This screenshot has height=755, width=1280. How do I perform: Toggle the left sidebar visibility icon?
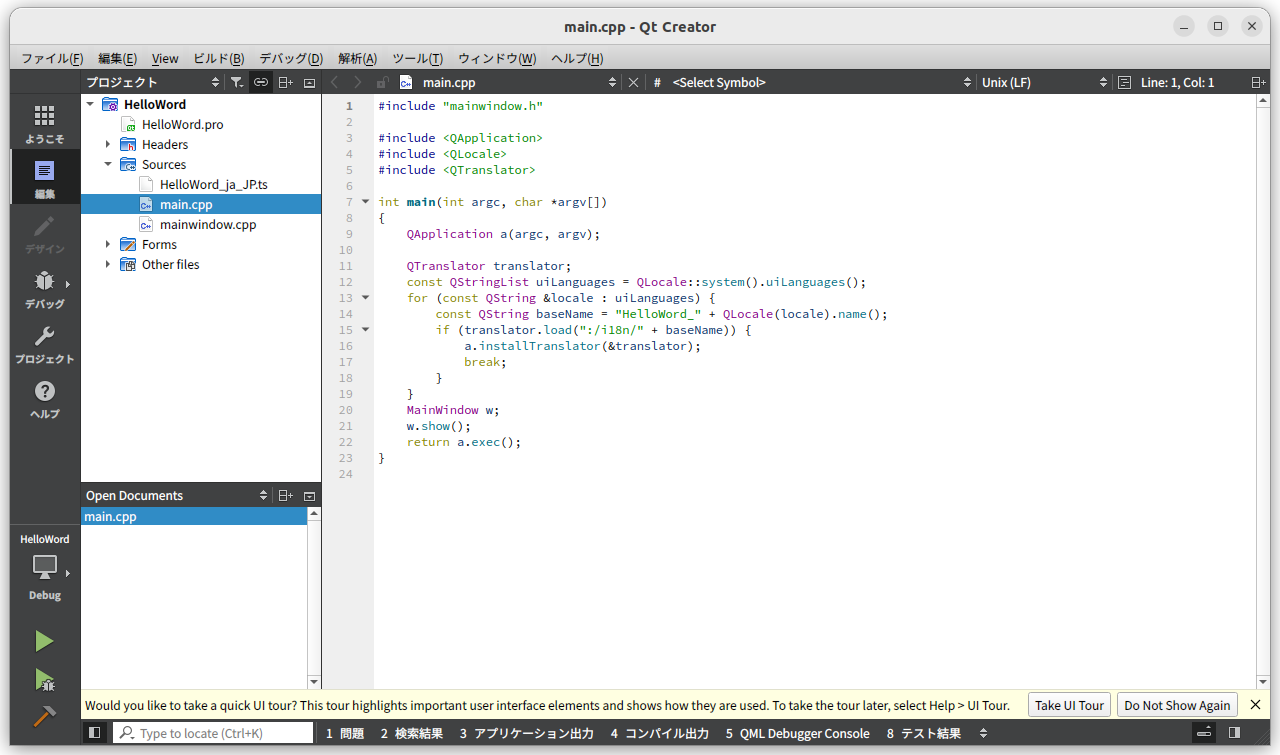coord(94,732)
